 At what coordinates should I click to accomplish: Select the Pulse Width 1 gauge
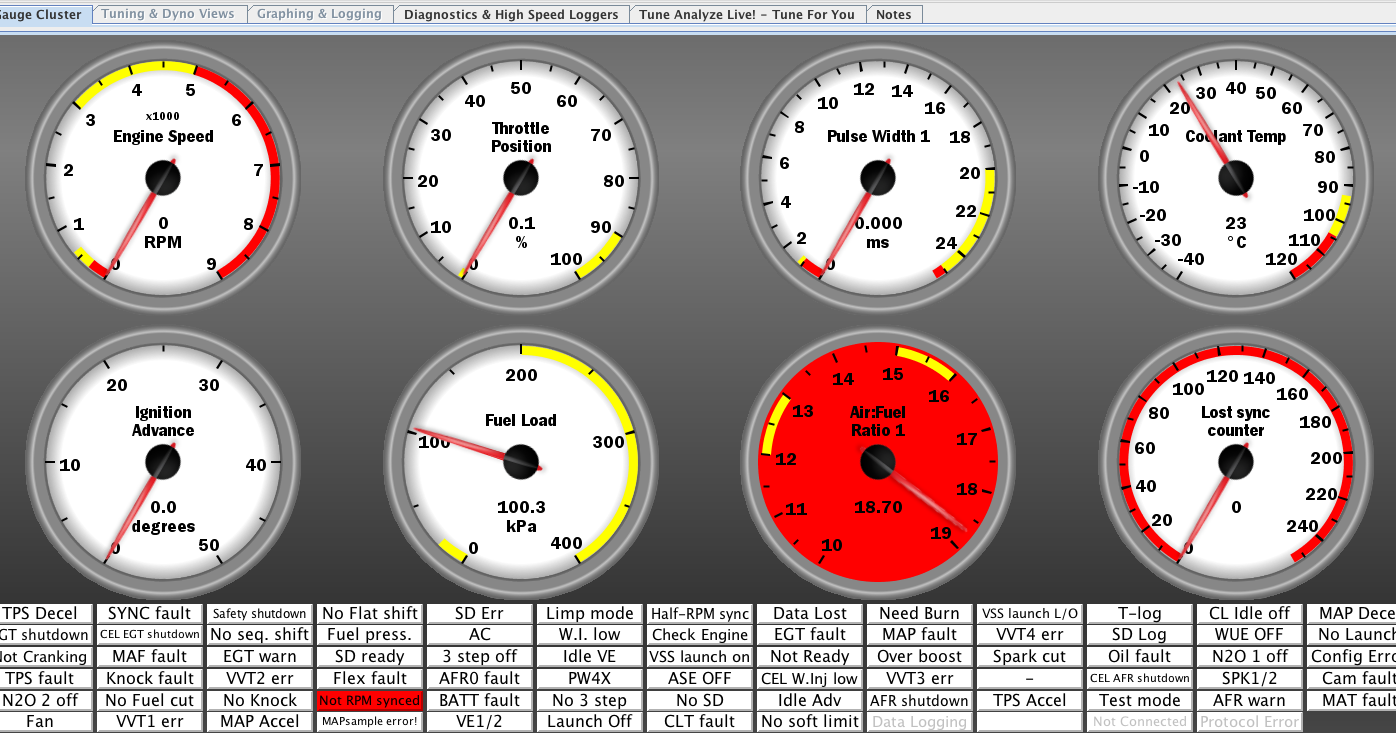tap(877, 179)
